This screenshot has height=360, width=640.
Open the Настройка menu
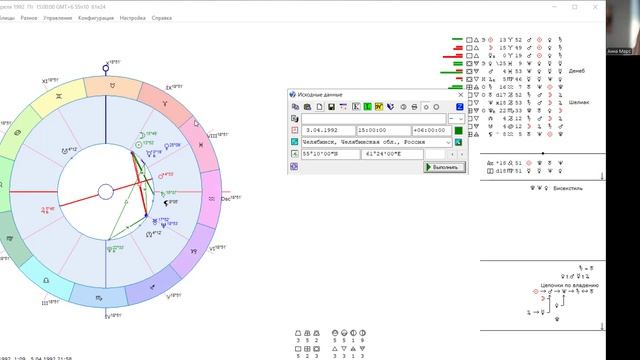point(133,18)
